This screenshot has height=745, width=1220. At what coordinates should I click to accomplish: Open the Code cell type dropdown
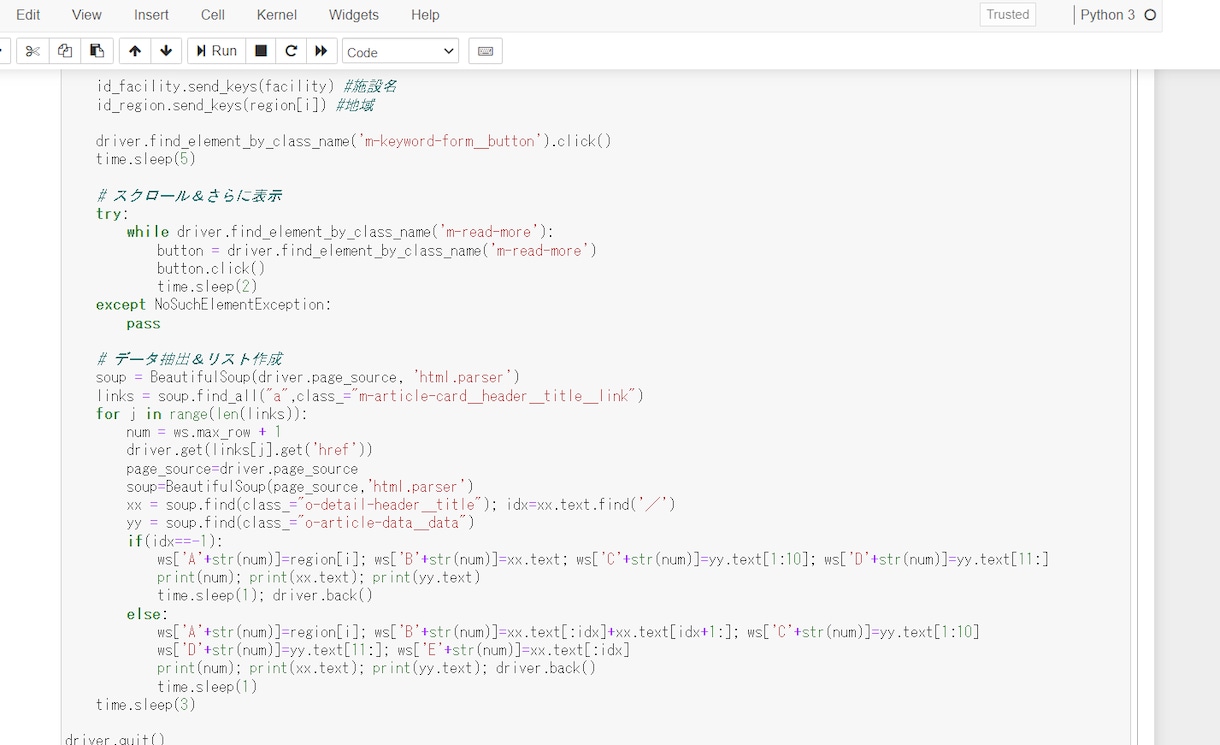tap(400, 51)
